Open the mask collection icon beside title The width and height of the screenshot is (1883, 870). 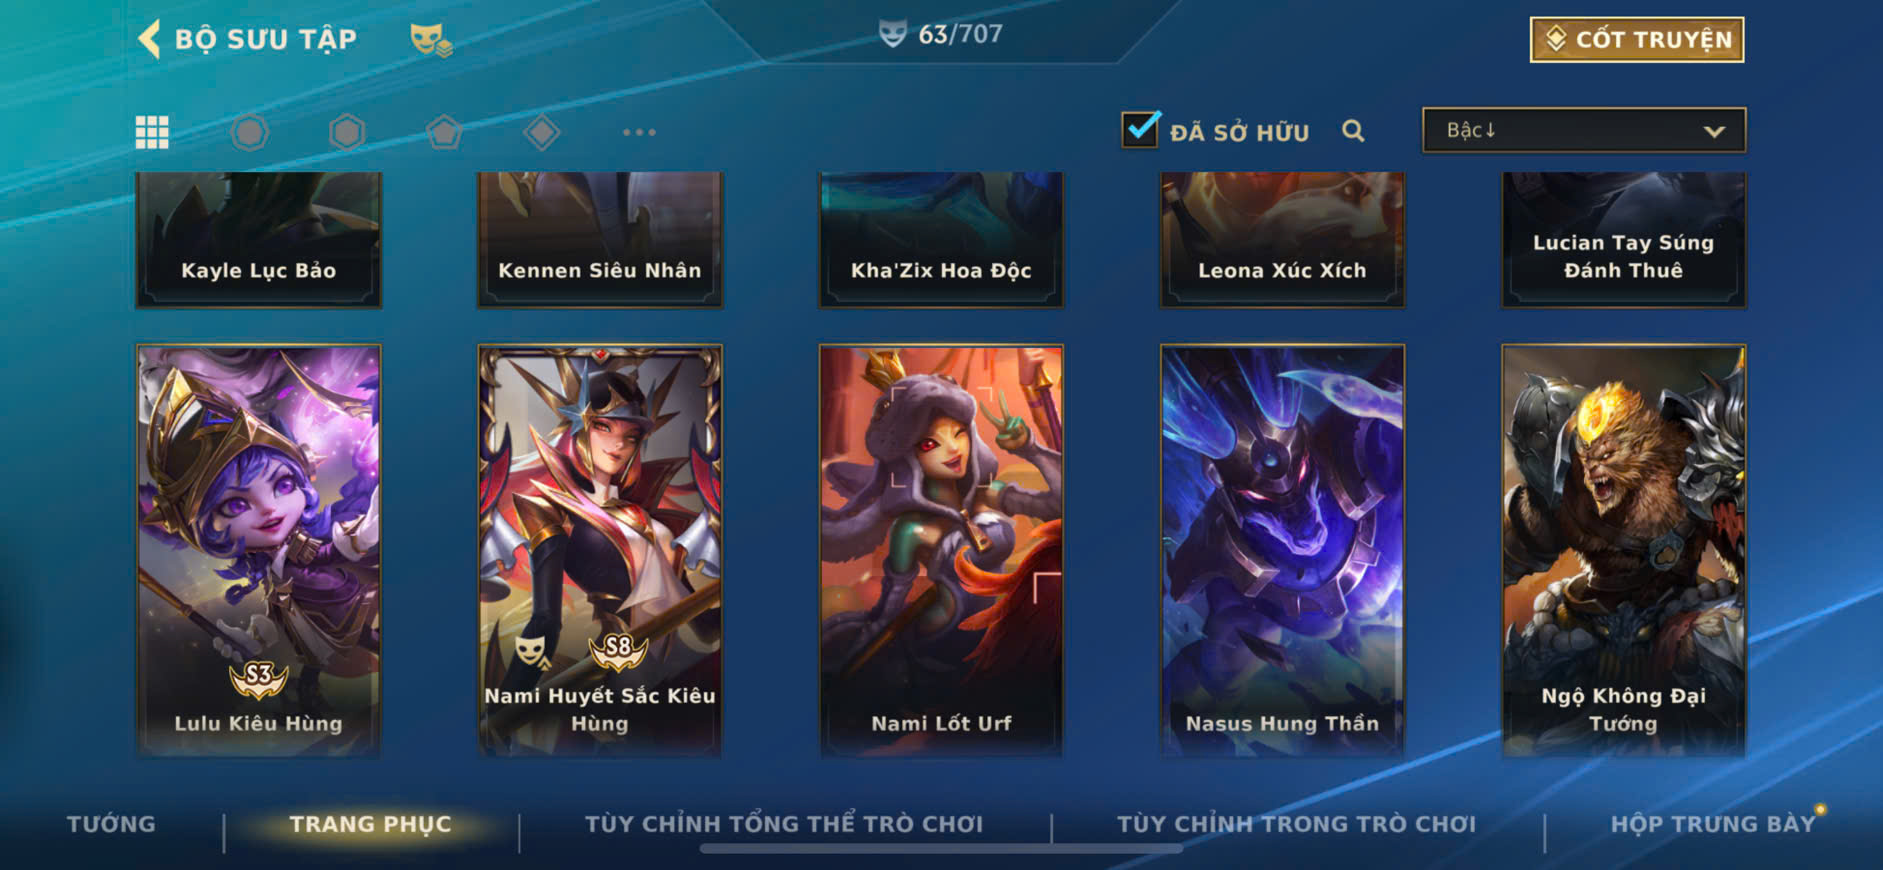click(x=431, y=40)
